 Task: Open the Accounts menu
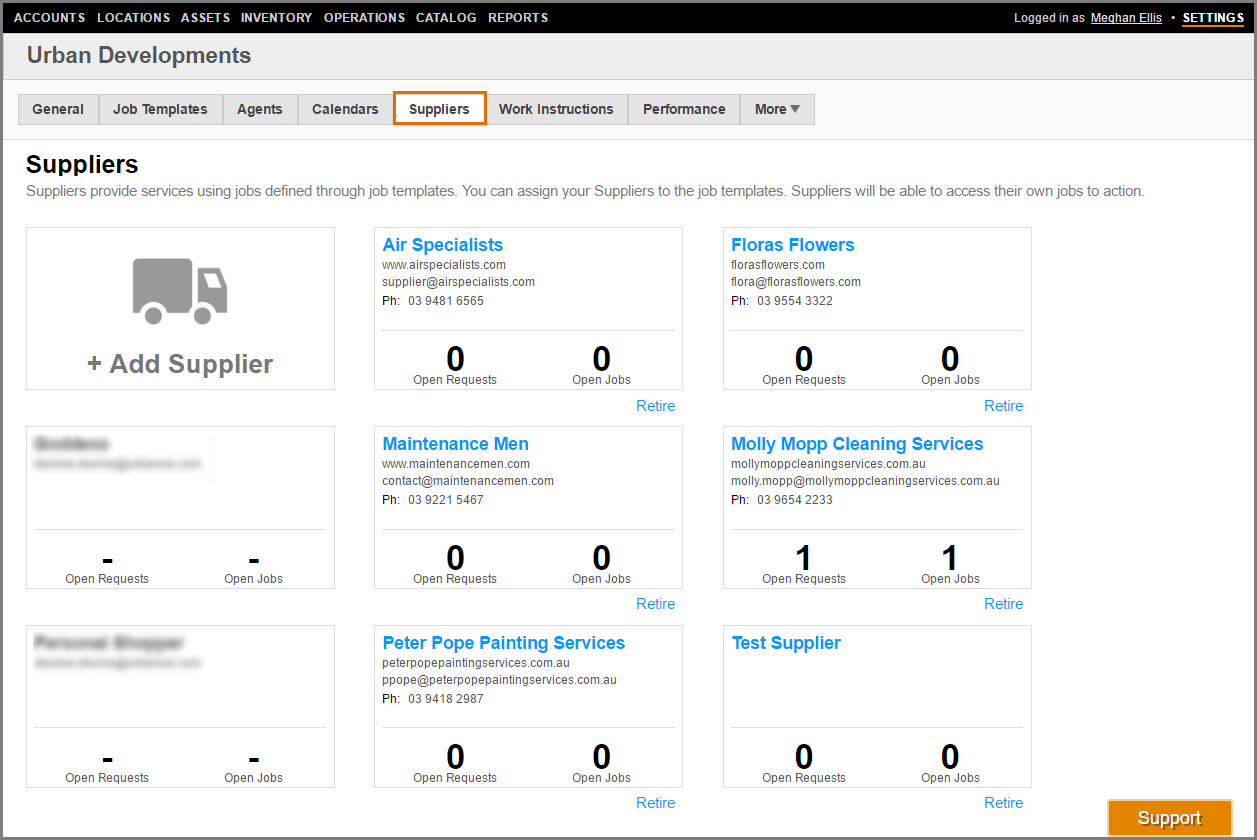(49, 18)
